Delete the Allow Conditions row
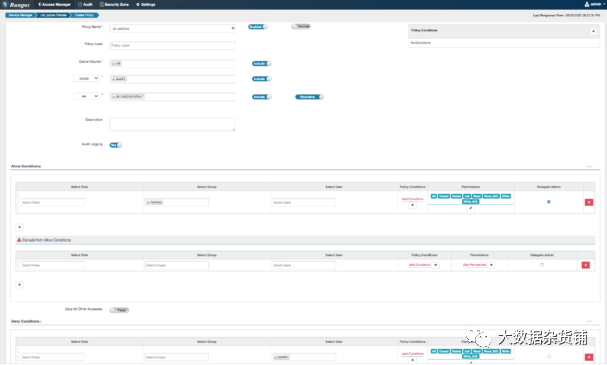This screenshot has height=365, width=607. pos(589,202)
